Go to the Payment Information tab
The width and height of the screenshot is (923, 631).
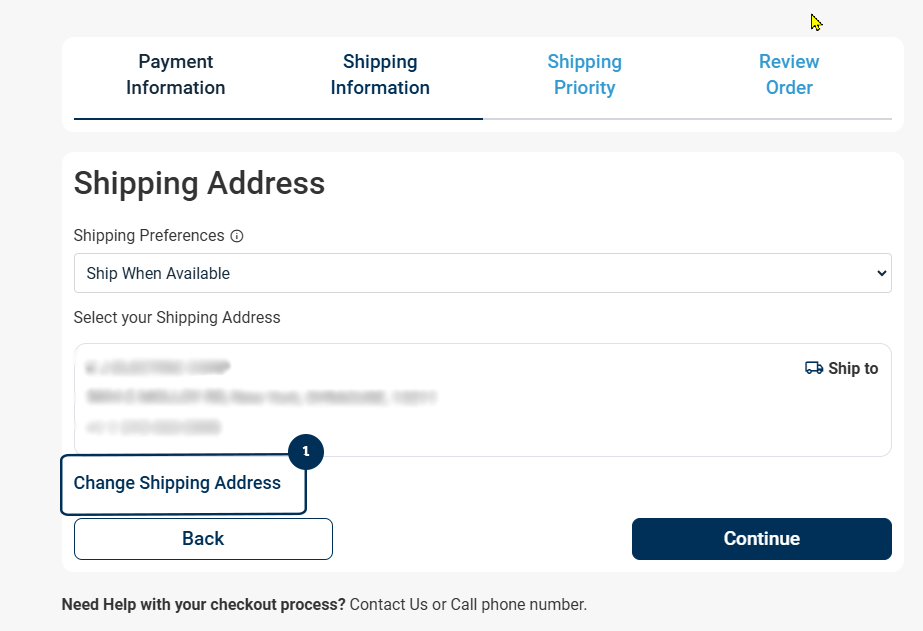[x=176, y=75]
